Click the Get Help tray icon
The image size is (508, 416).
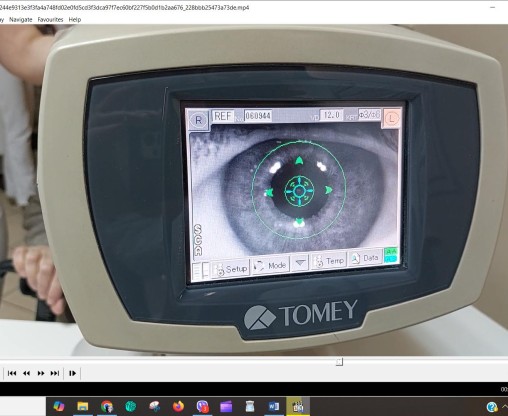pyautogui.click(x=492, y=407)
